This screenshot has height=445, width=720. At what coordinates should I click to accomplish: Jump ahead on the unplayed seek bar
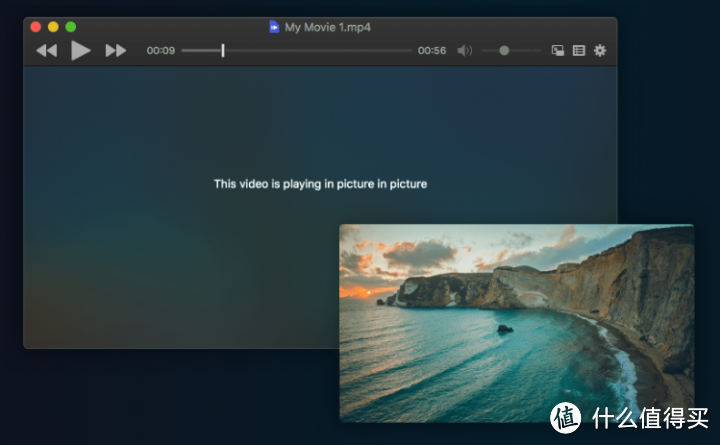(x=320, y=50)
